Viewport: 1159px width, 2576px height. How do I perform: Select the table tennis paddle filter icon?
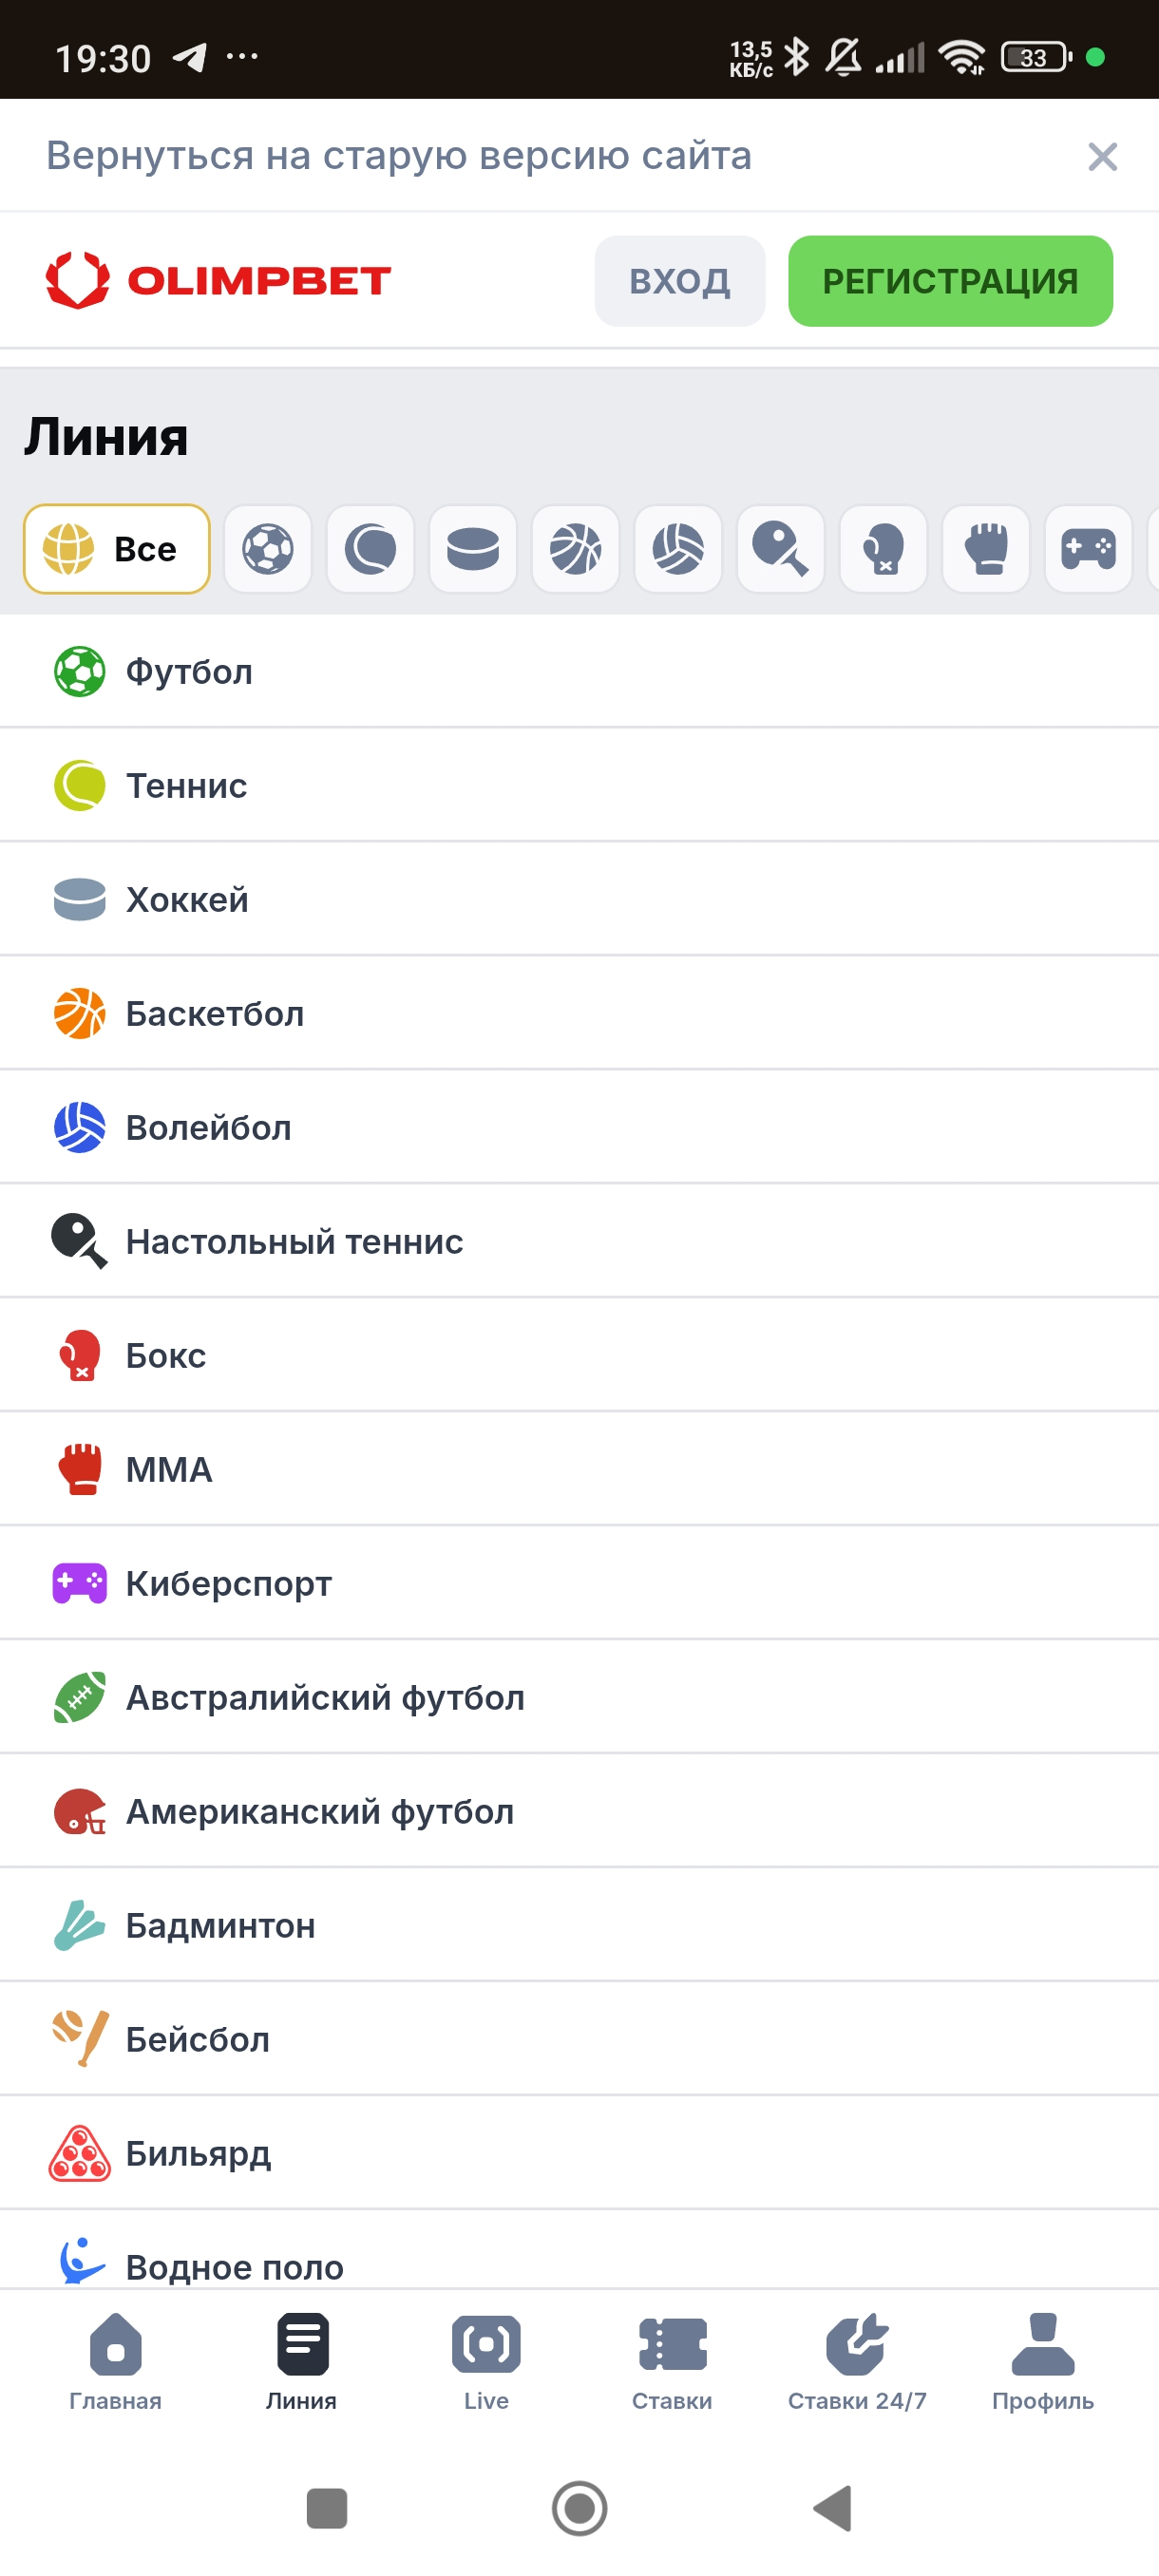(x=780, y=549)
